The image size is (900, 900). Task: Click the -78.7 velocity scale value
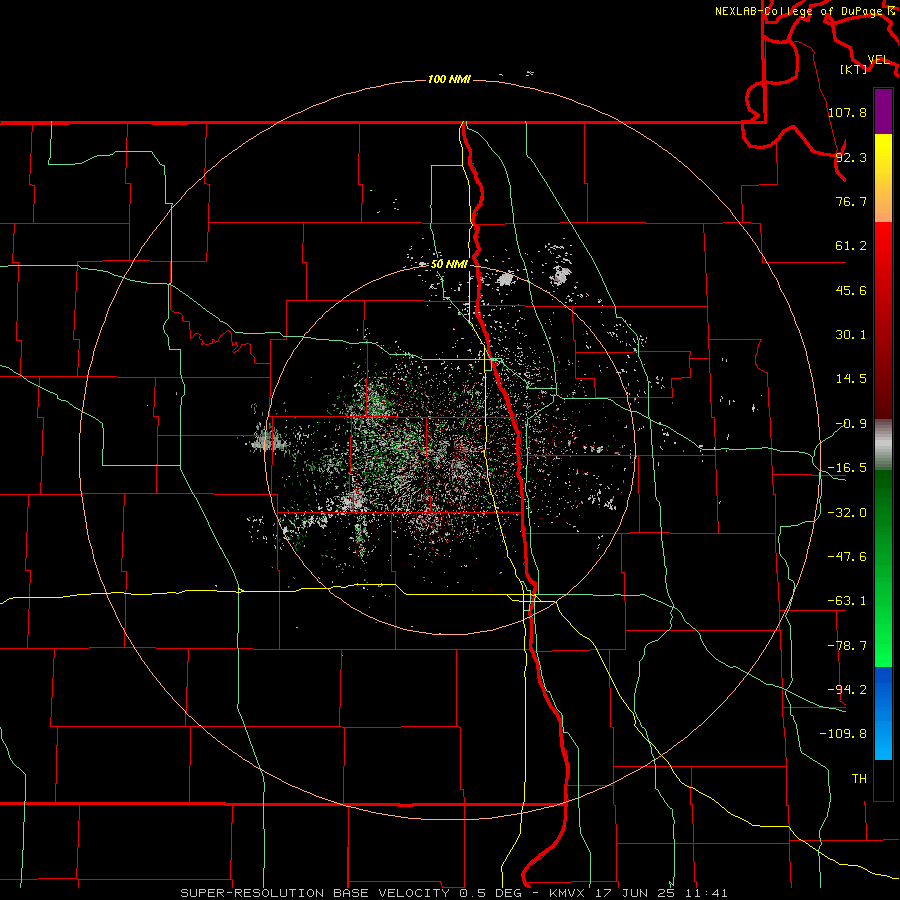(847, 646)
